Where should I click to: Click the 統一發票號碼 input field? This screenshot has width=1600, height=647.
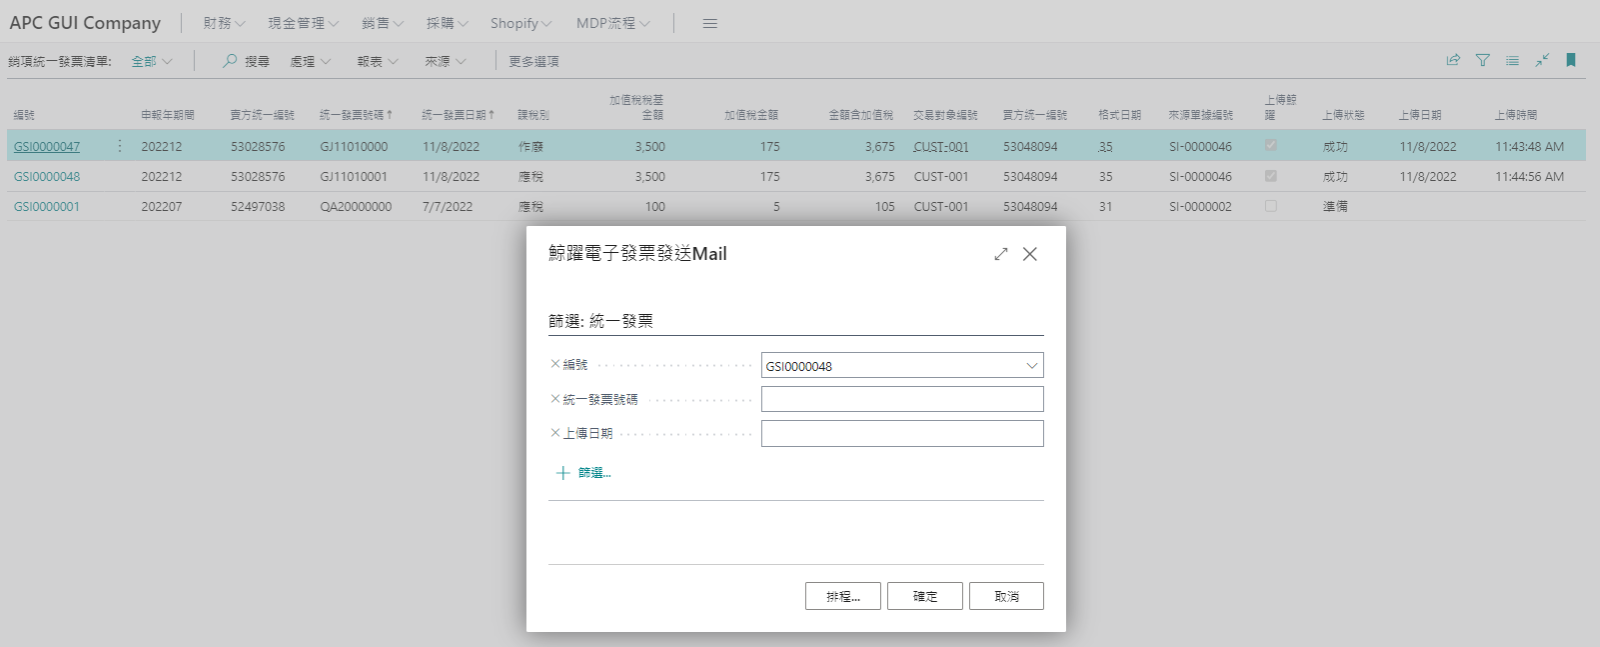click(902, 399)
